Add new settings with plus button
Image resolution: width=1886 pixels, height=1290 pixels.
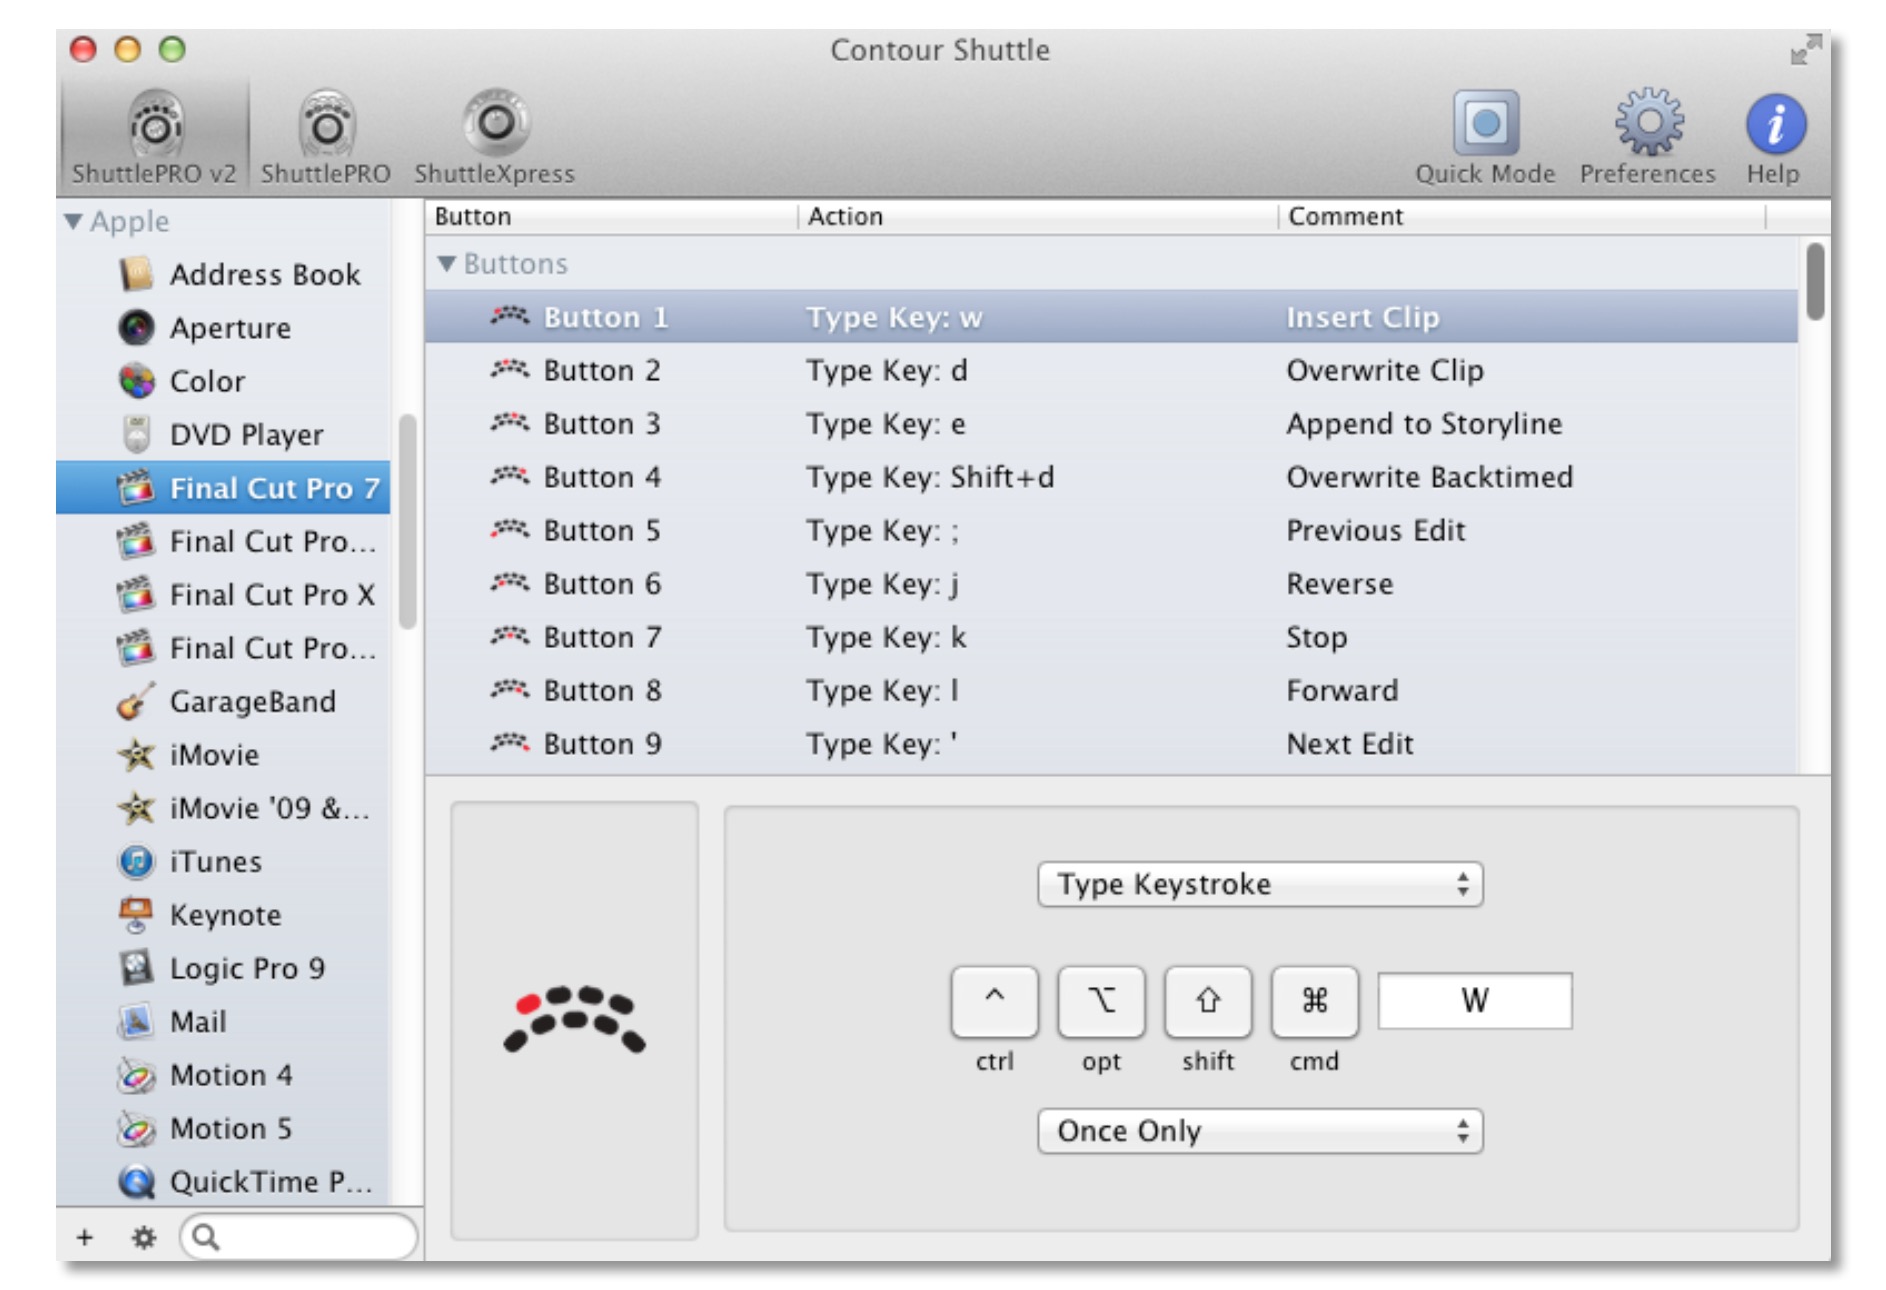[85, 1238]
